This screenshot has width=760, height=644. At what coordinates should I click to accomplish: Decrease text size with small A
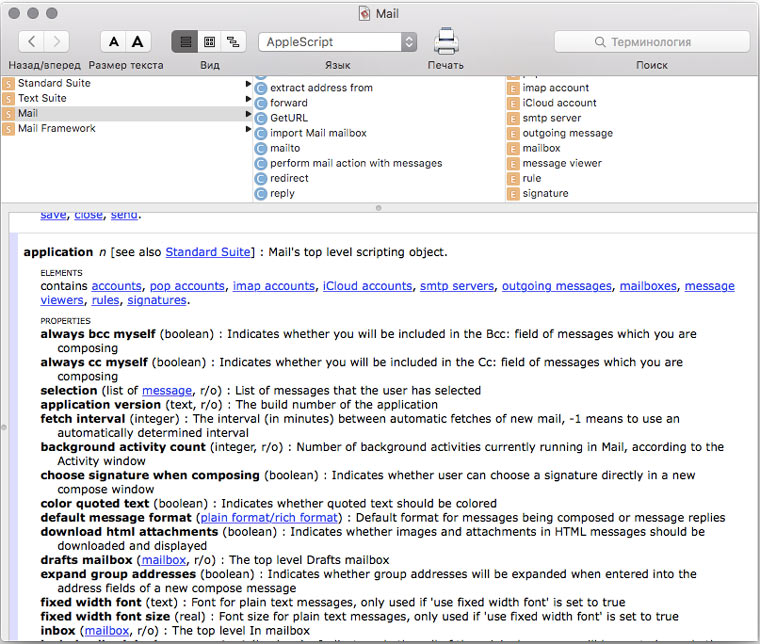[x=113, y=42]
